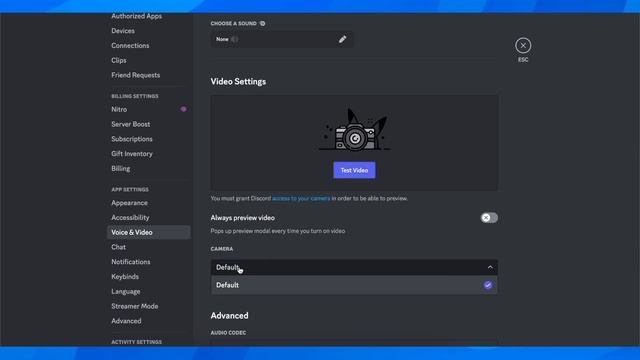The image size is (640, 360).
Task: Open the Chat settings page
Action: click(118, 247)
